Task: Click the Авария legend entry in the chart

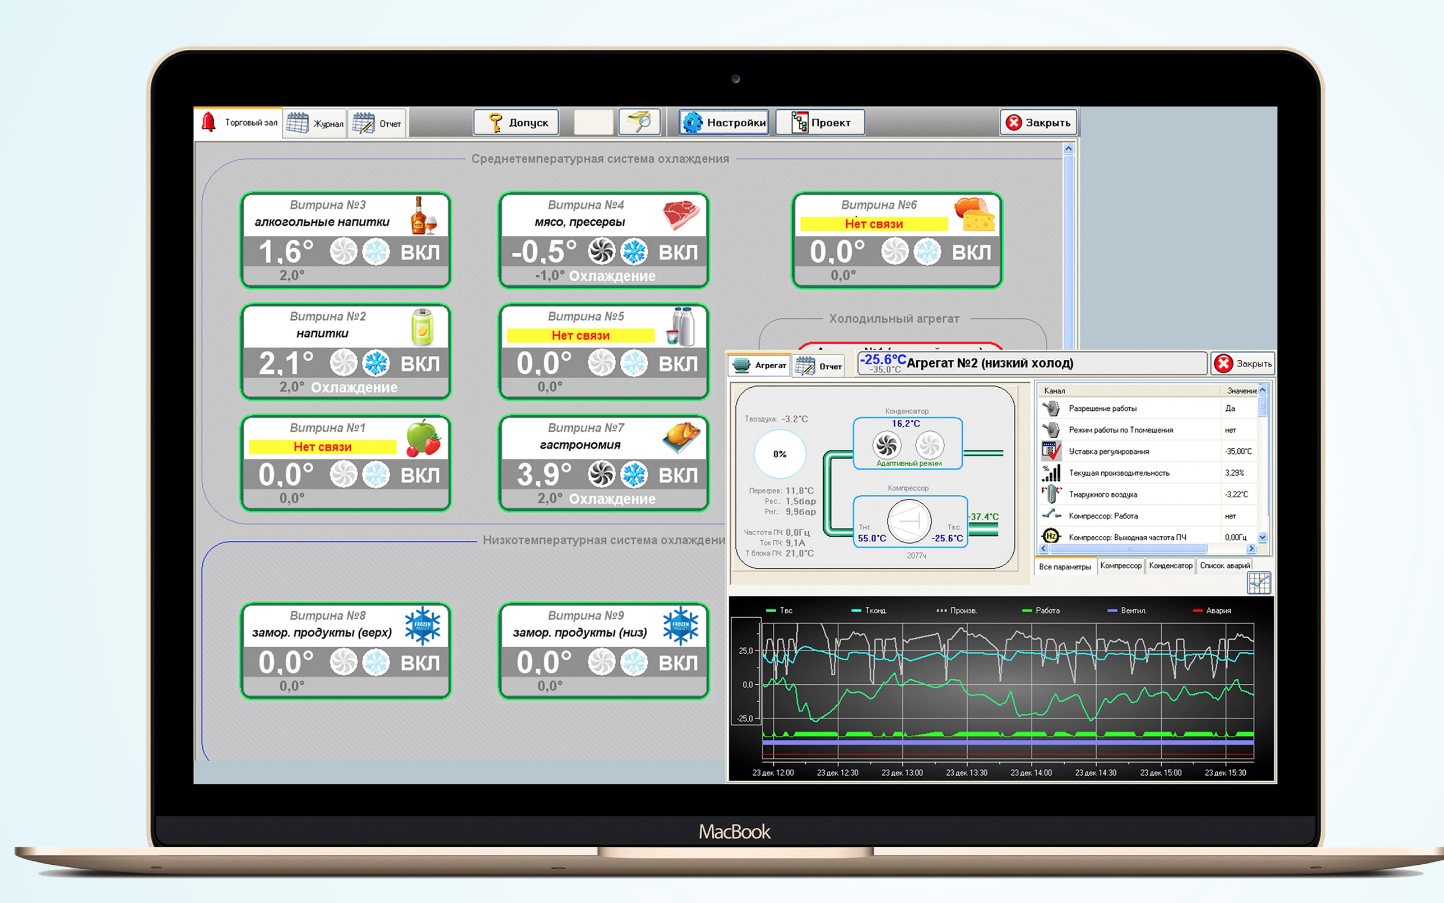Action: [x=1213, y=610]
